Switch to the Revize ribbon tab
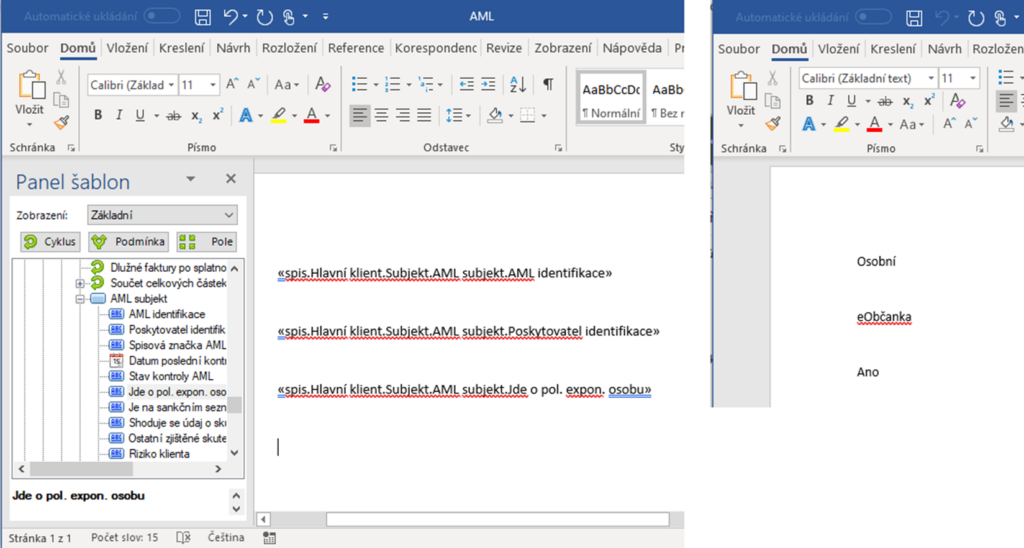 tap(505, 48)
